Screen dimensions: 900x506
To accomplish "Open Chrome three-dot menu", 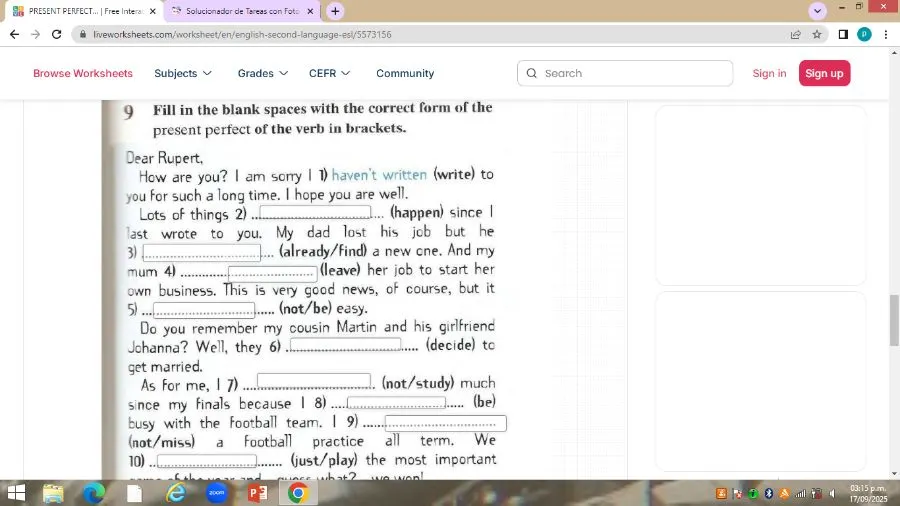I will (886, 34).
